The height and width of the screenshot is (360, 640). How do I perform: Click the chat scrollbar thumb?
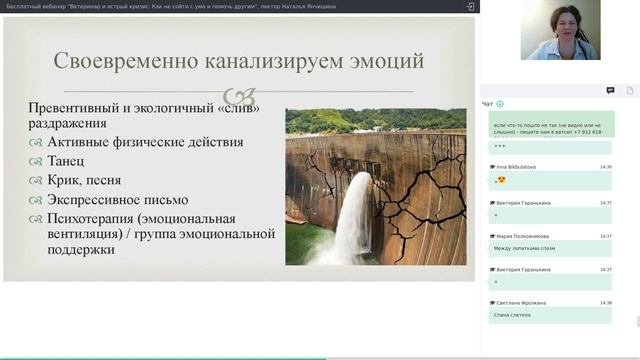[638, 322]
